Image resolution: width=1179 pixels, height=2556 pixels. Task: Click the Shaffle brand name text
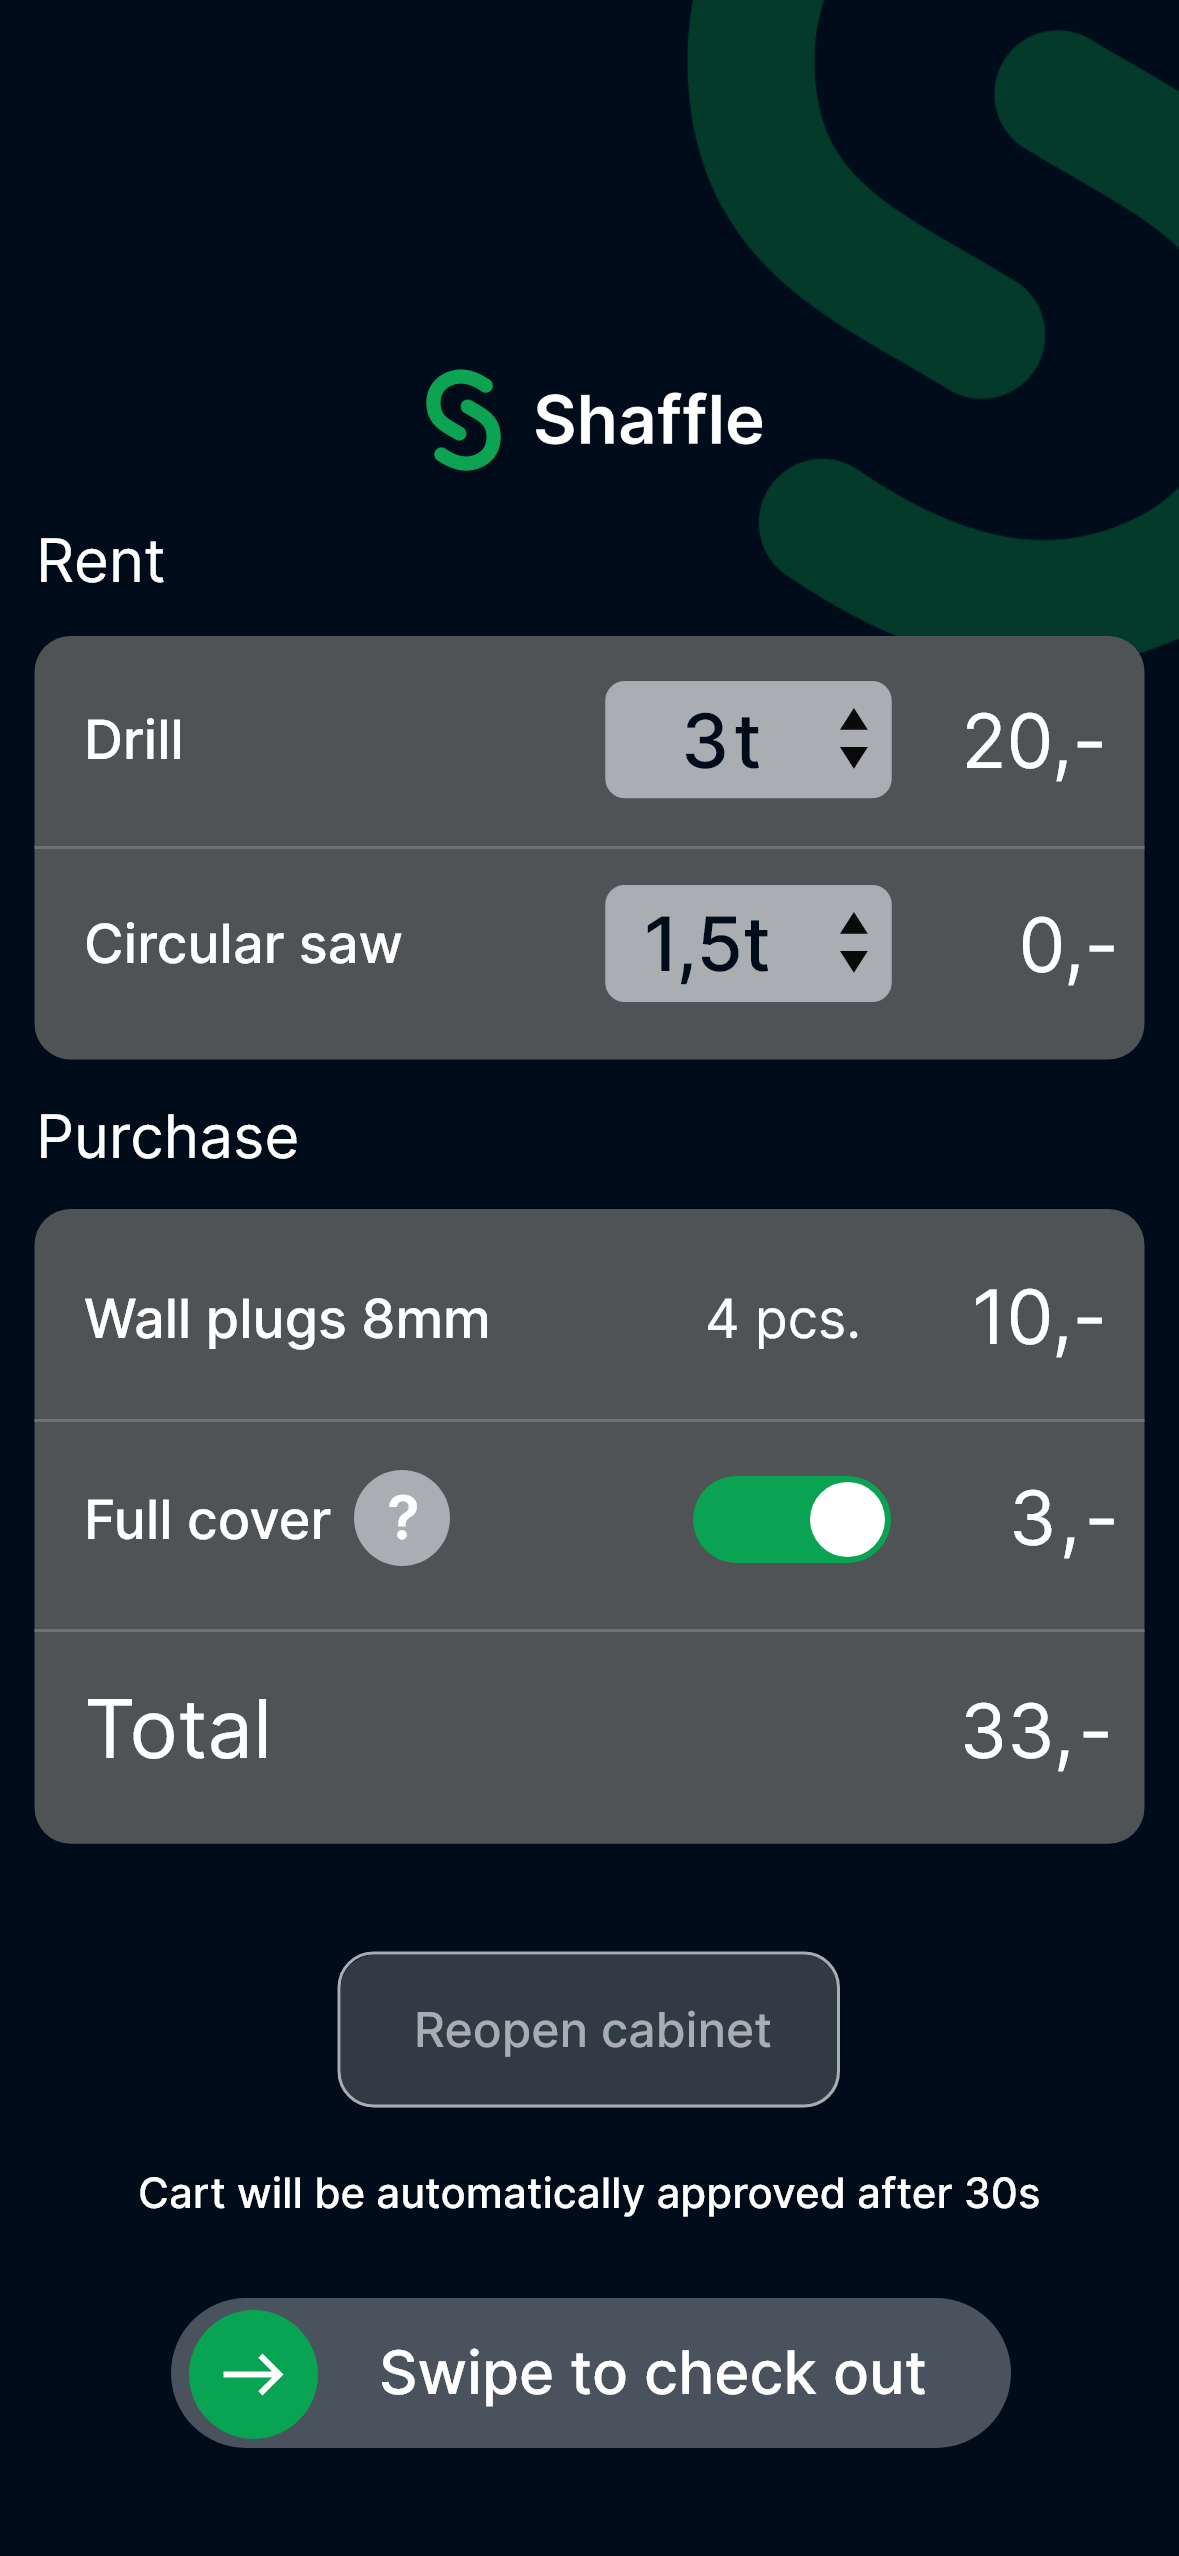coord(648,420)
